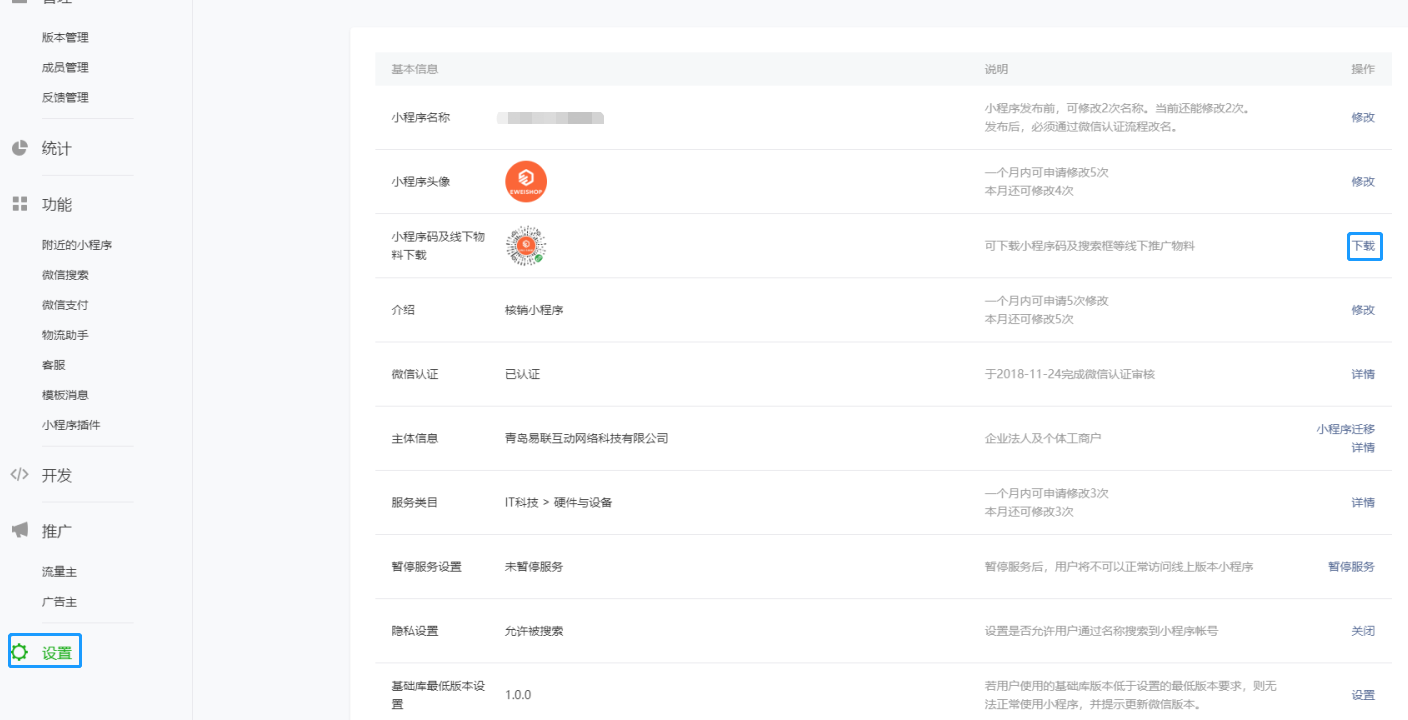
Task: Go to 微信支付 page
Action: [65, 305]
